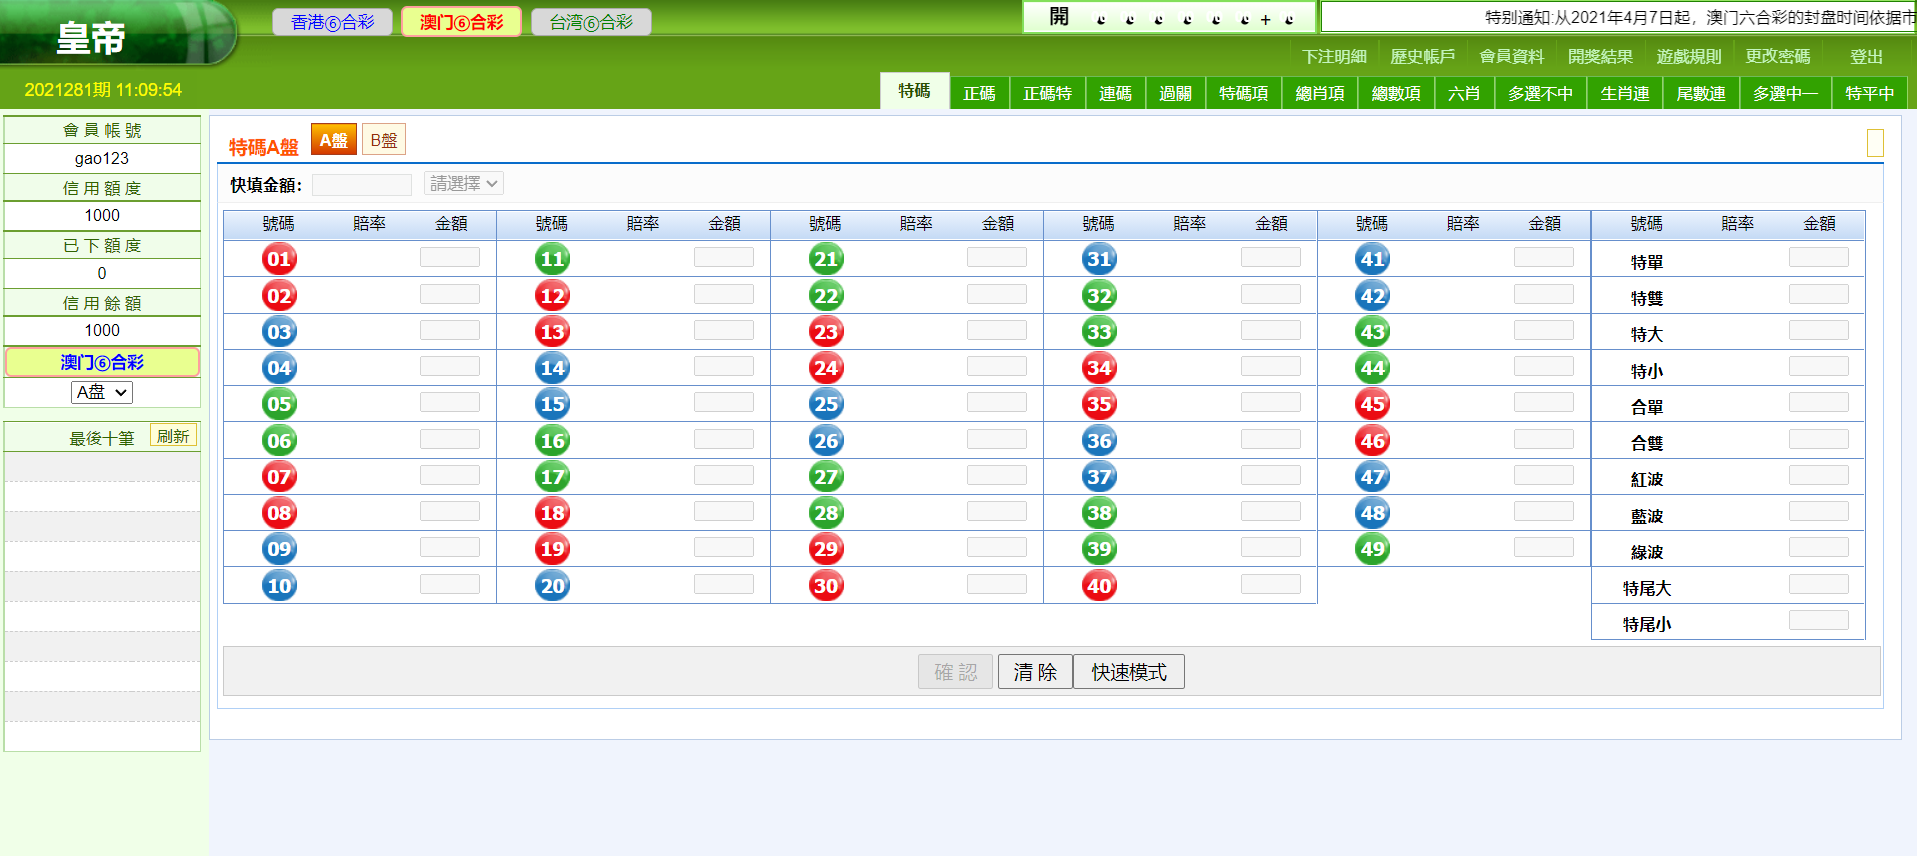Screen dimensions: 1917x856
Task: Click the green number ball 17
Action: [552, 477]
